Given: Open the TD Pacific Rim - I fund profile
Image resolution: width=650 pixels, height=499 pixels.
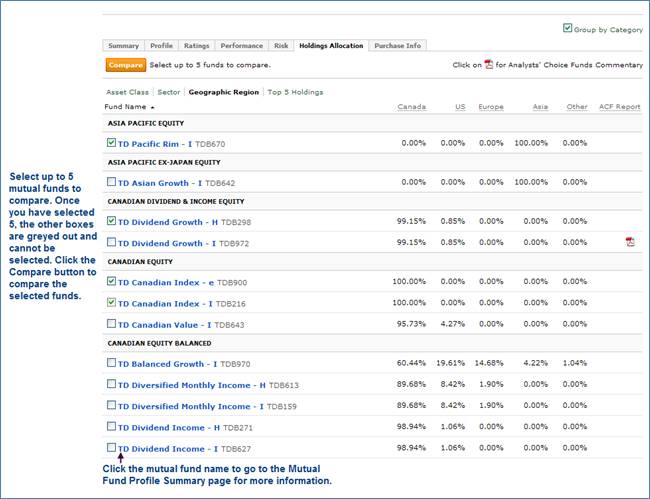Looking at the screenshot, I should [x=155, y=144].
